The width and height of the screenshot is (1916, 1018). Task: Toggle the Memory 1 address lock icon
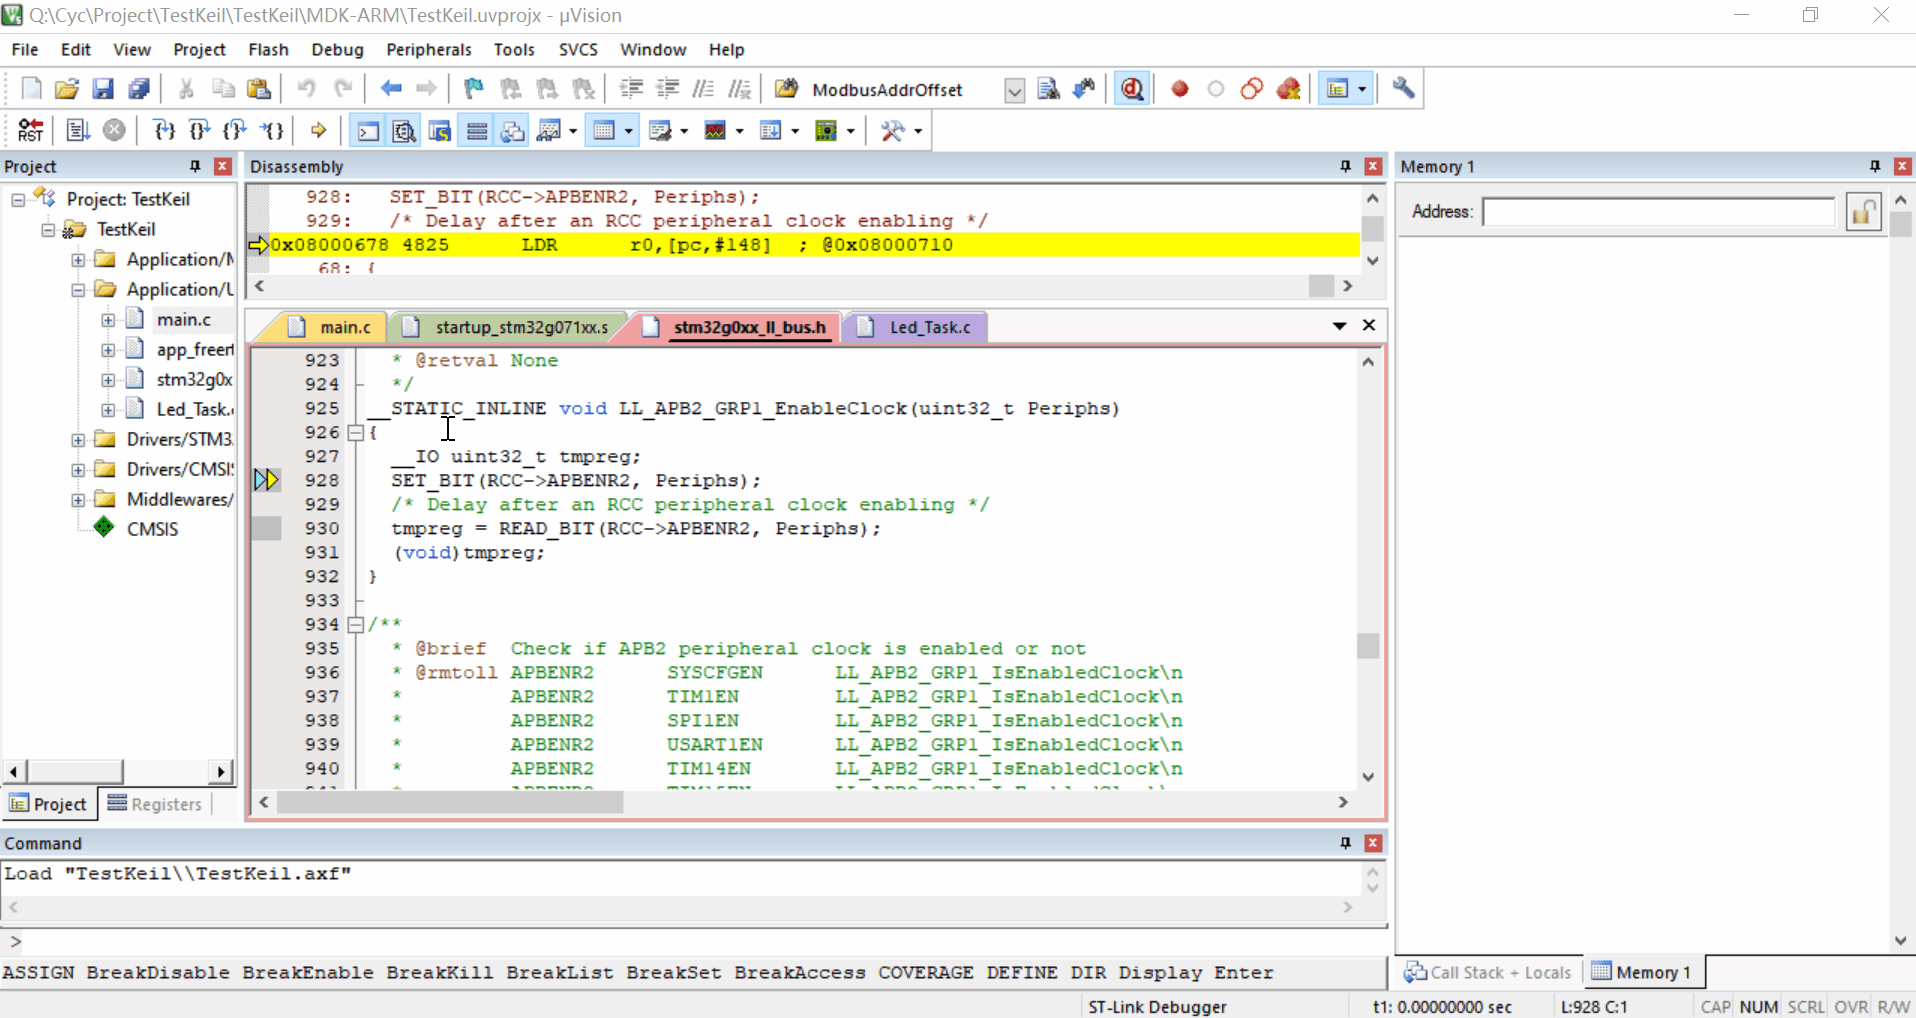point(1863,212)
